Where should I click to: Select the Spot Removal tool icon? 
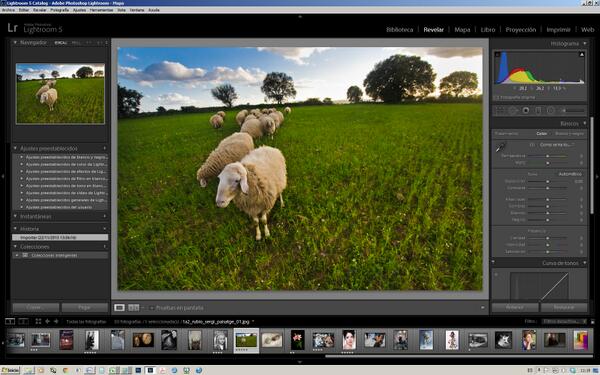pos(513,111)
